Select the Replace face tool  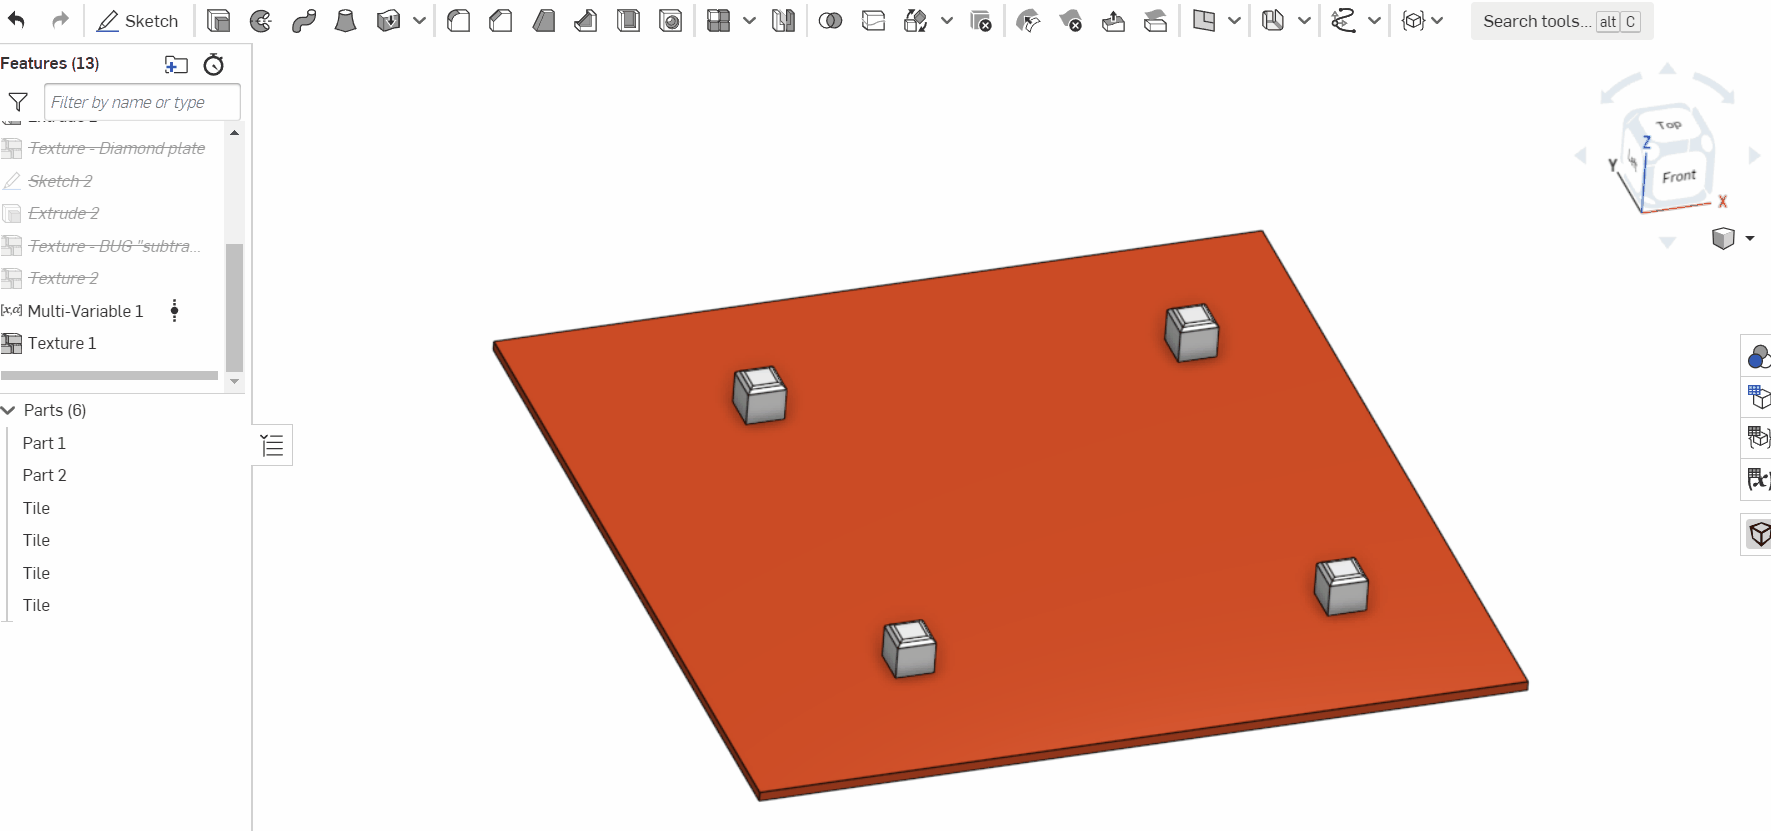[1156, 21]
